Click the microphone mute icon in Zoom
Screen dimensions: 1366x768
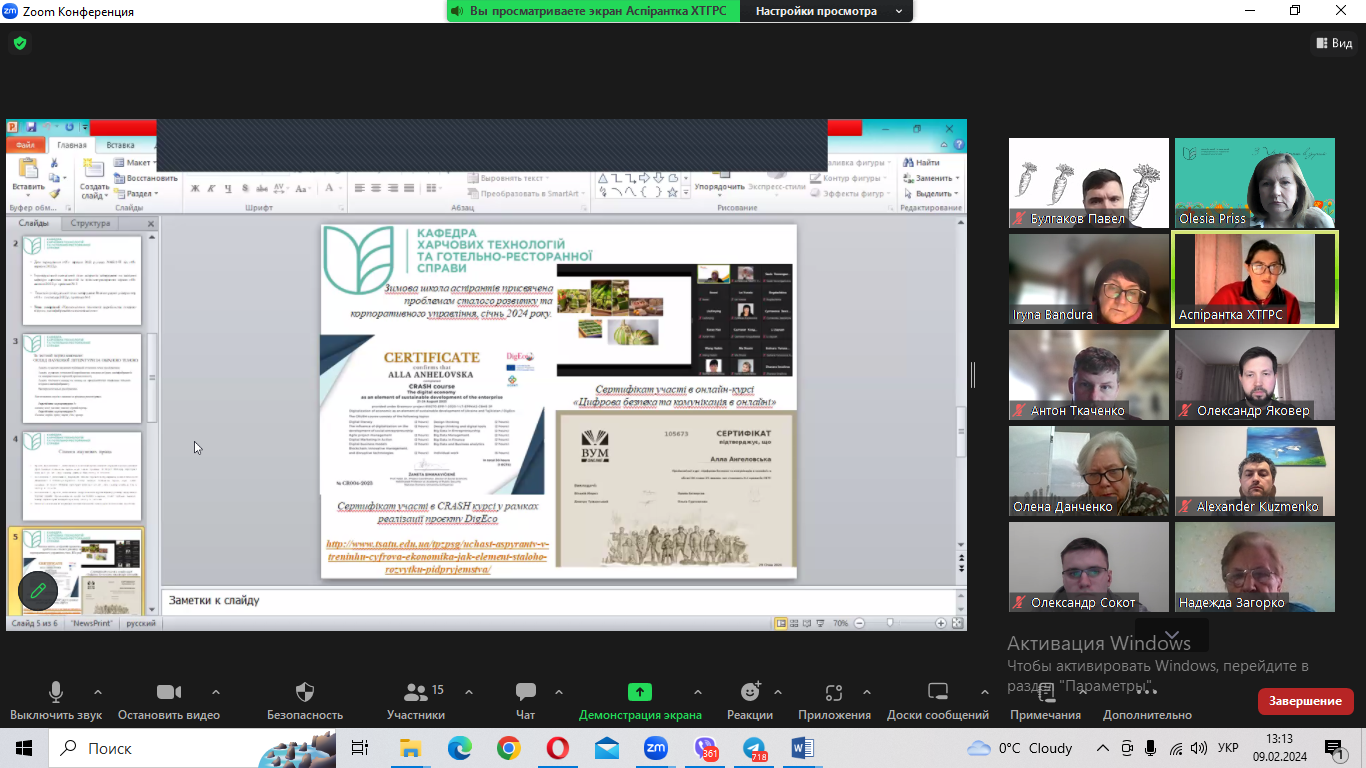[x=56, y=692]
